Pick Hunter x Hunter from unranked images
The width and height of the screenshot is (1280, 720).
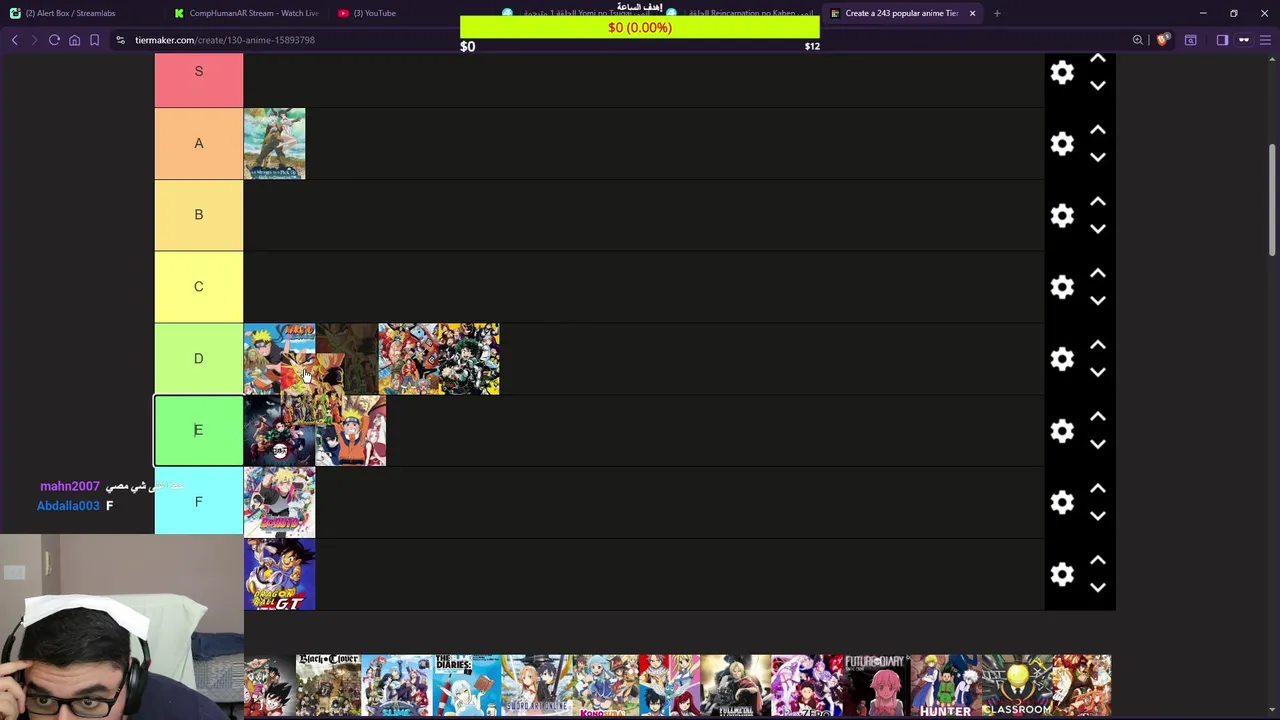(945, 686)
